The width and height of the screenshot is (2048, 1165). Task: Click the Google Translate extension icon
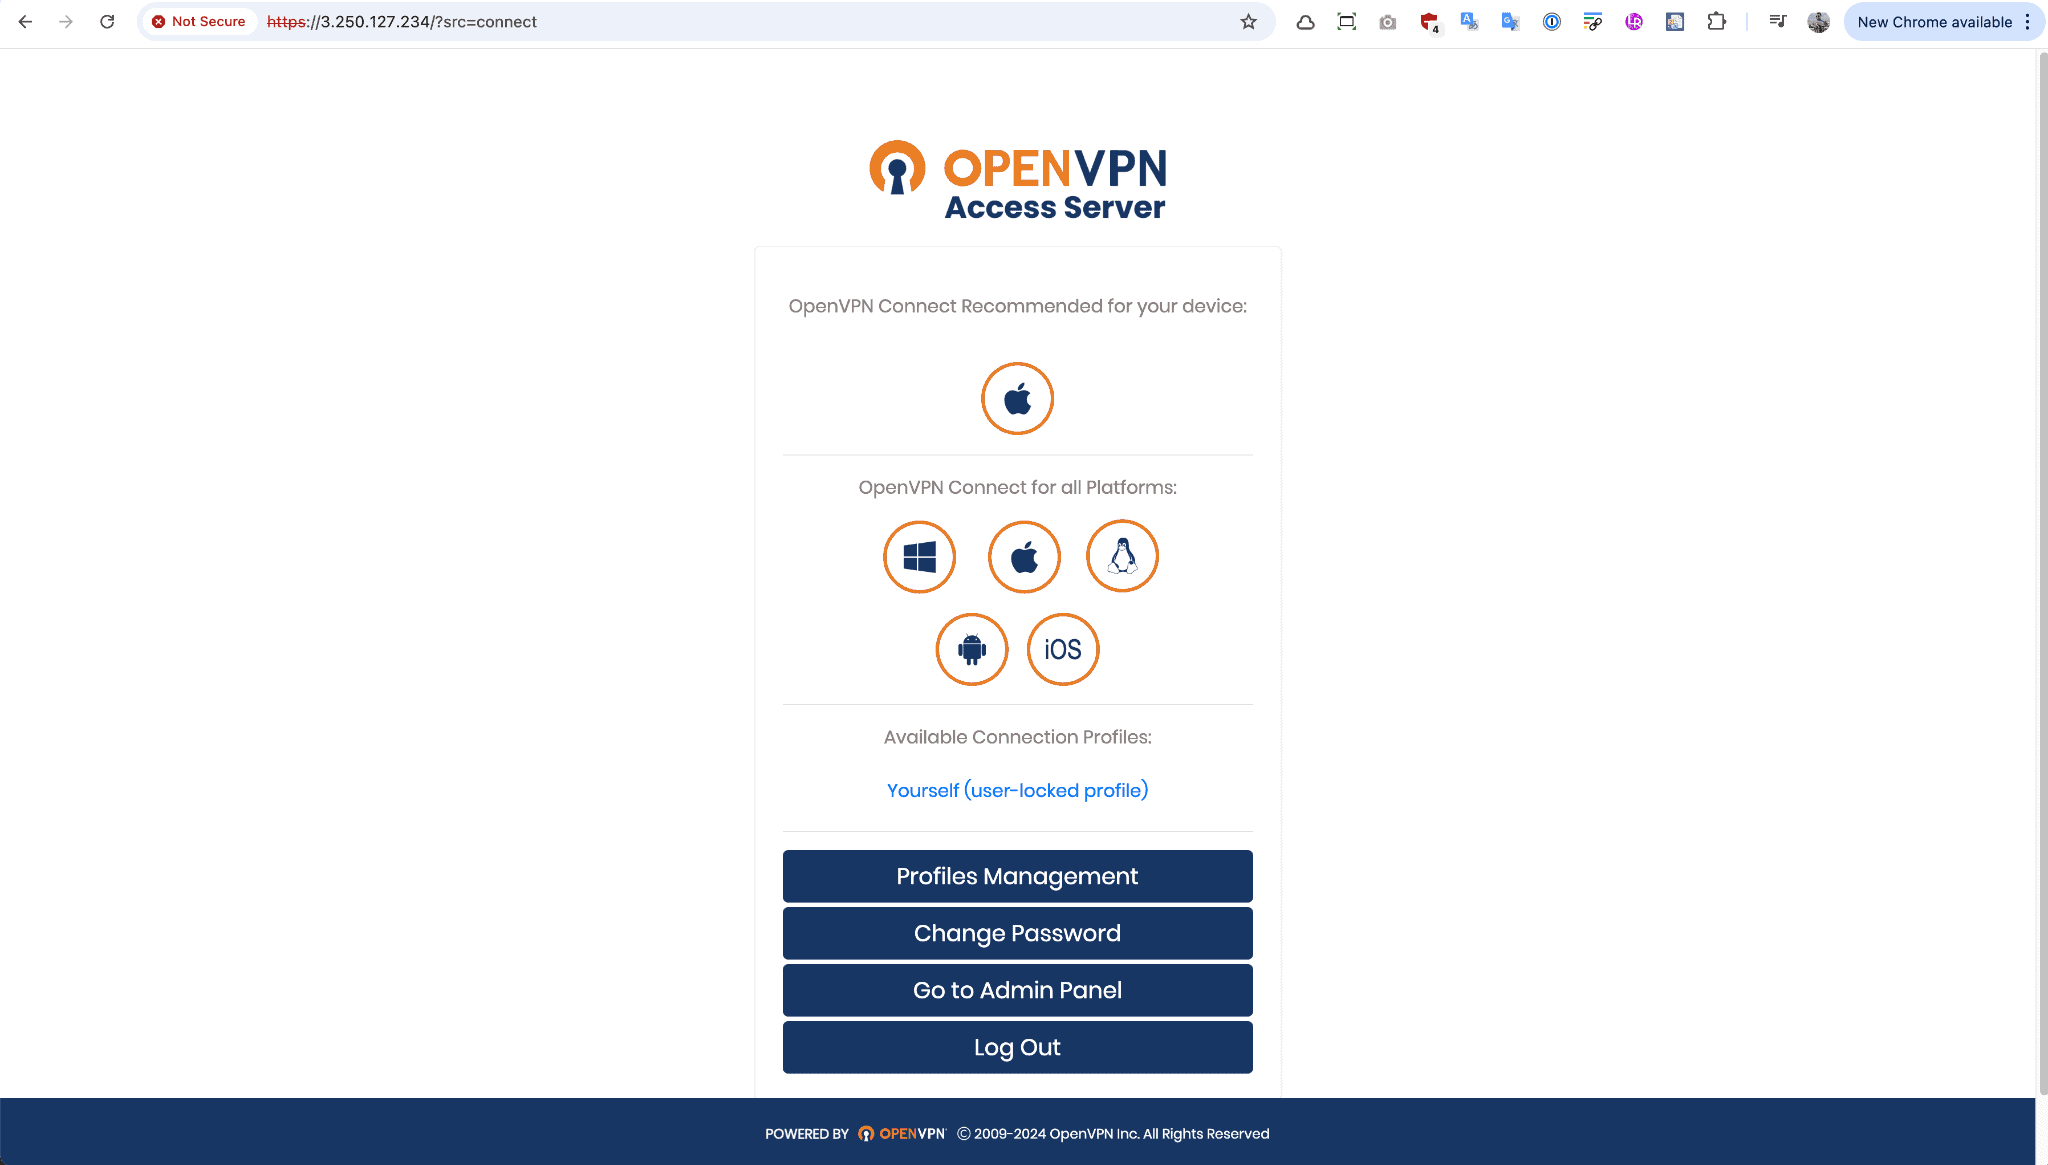pos(1510,21)
